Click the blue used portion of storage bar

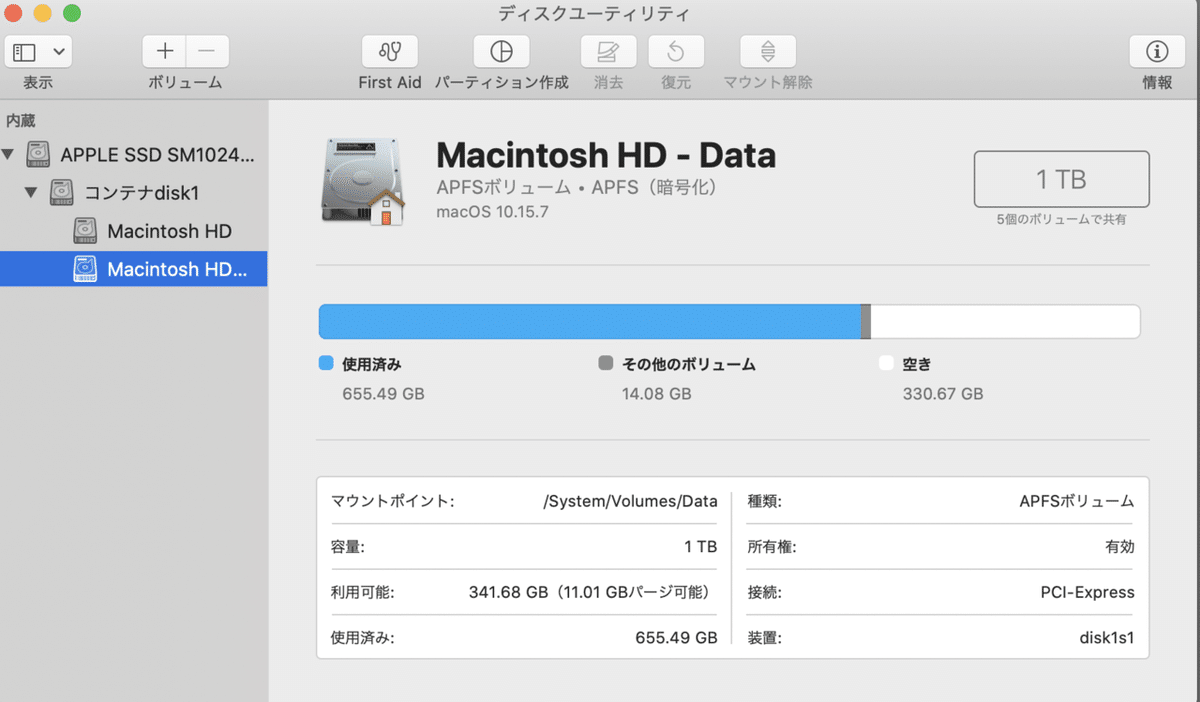tap(590, 321)
